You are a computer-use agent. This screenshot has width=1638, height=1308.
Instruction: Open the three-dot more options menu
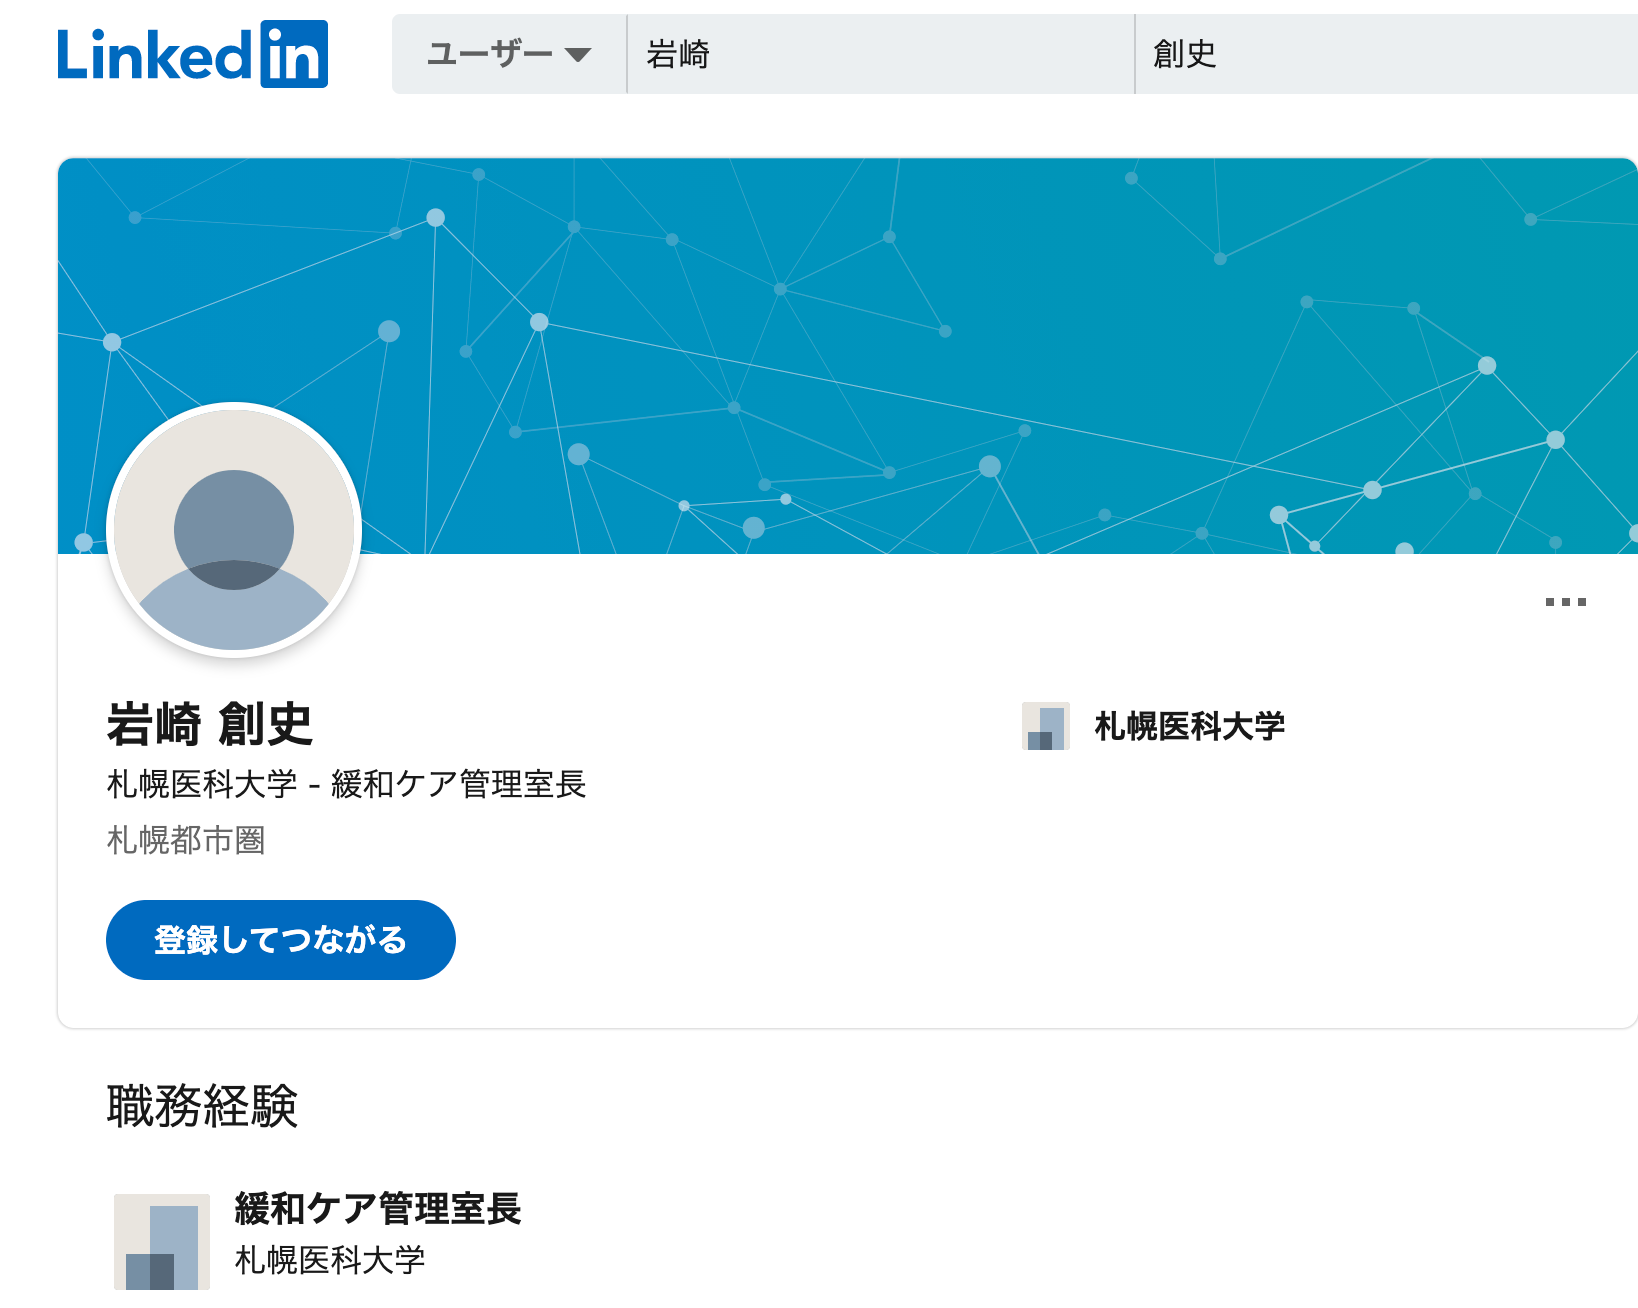tap(1565, 602)
